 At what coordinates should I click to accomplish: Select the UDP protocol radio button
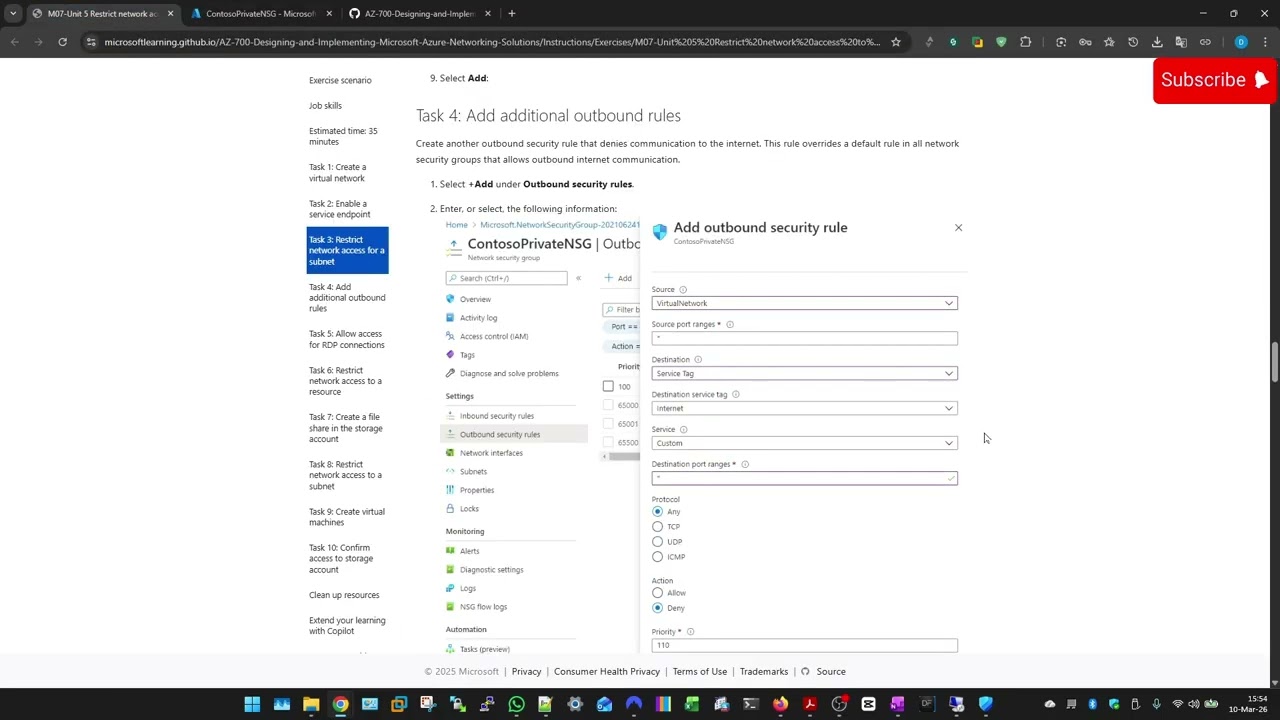click(x=657, y=542)
